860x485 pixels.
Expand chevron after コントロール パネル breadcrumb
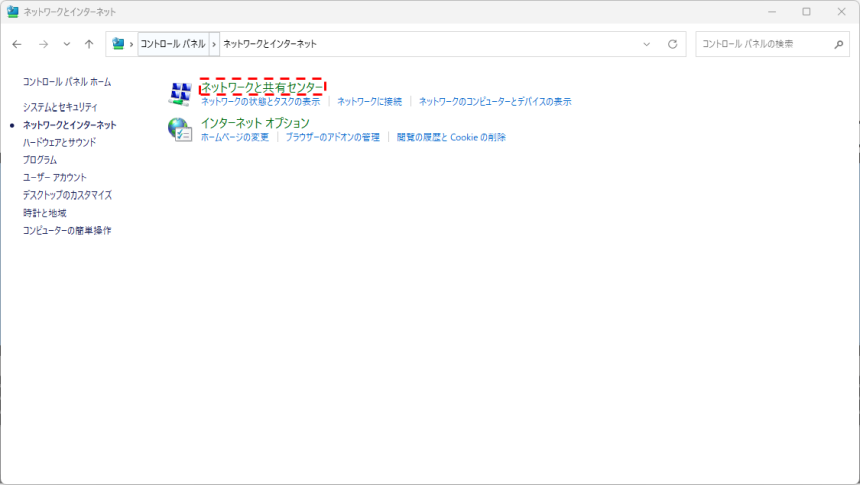tap(214, 44)
